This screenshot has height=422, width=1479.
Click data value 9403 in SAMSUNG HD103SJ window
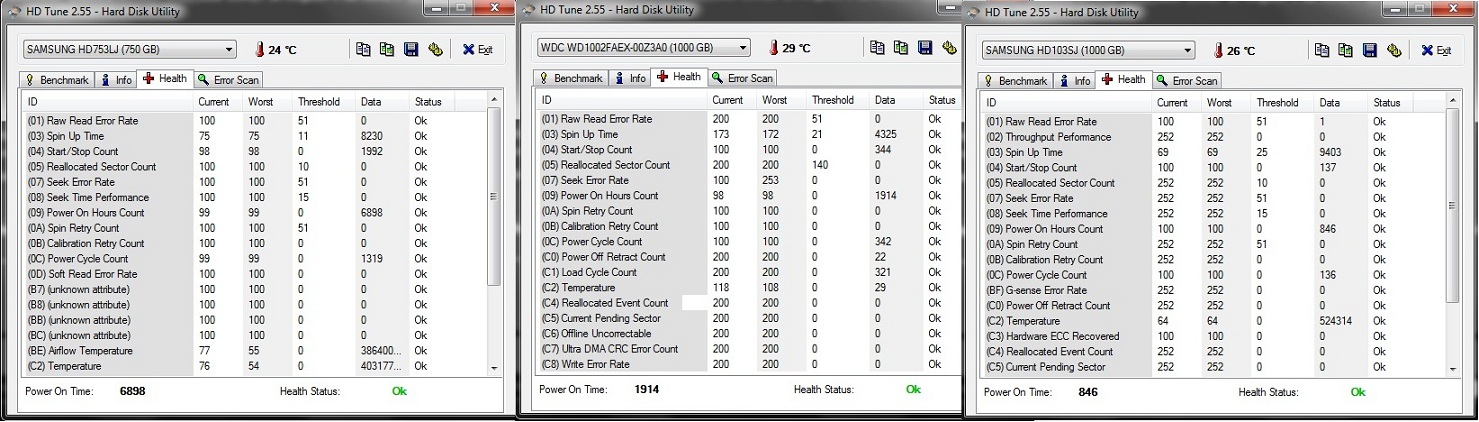[x=1331, y=152]
